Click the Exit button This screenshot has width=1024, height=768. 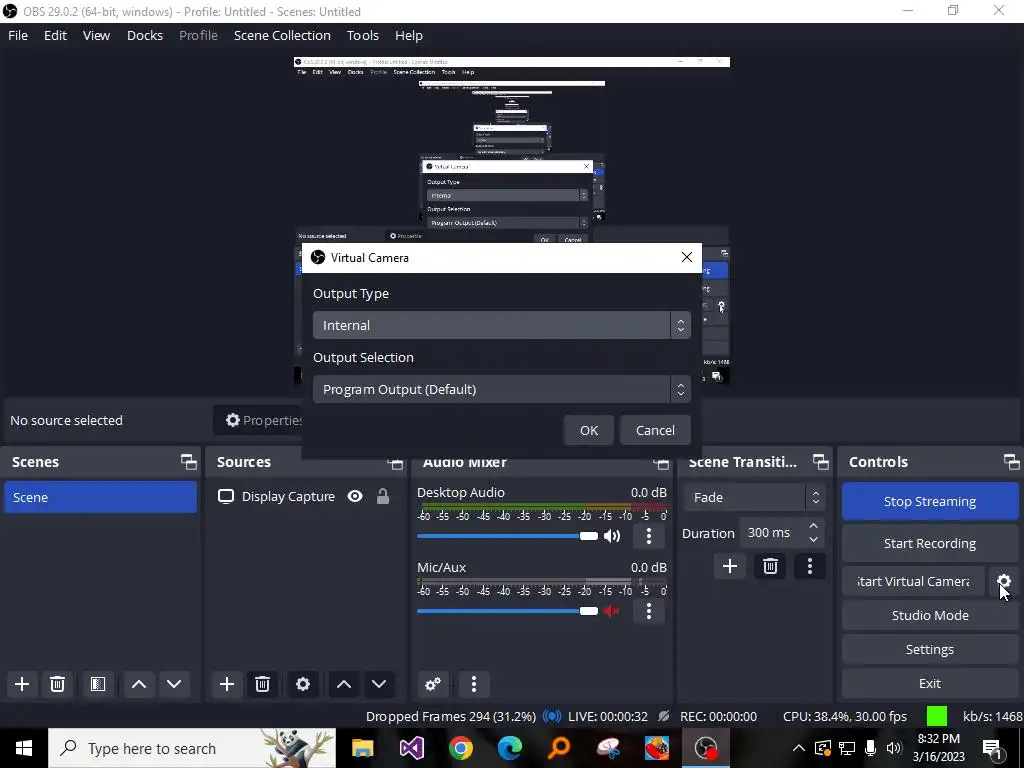930,683
